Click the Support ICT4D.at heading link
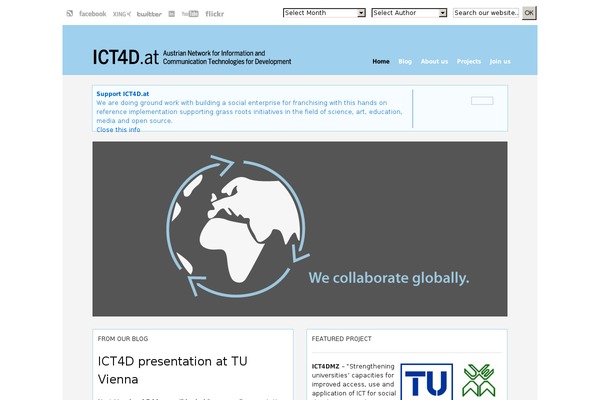The height and width of the screenshot is (400, 600). coord(122,94)
